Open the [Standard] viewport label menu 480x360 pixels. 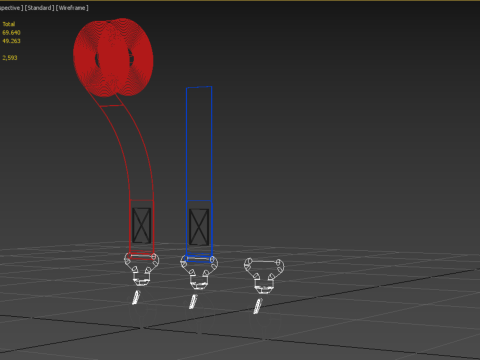[x=39, y=8]
